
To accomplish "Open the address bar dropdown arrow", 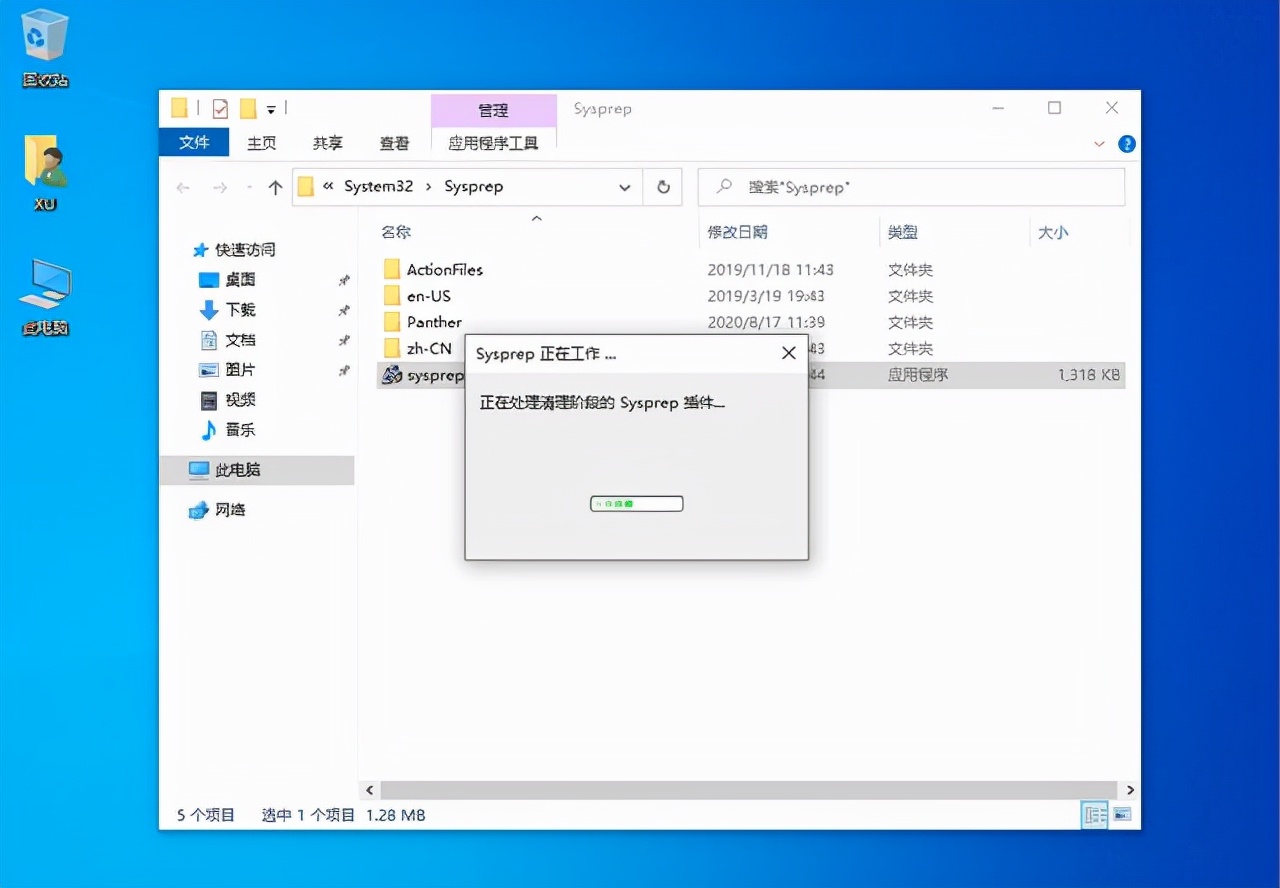I will click(x=625, y=186).
